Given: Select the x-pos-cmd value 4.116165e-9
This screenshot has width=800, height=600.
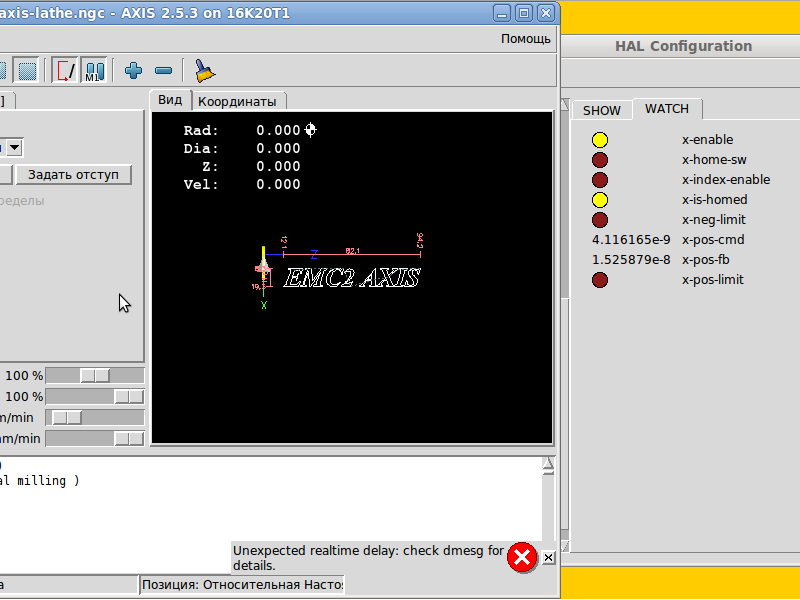Looking at the screenshot, I should (x=631, y=240).
